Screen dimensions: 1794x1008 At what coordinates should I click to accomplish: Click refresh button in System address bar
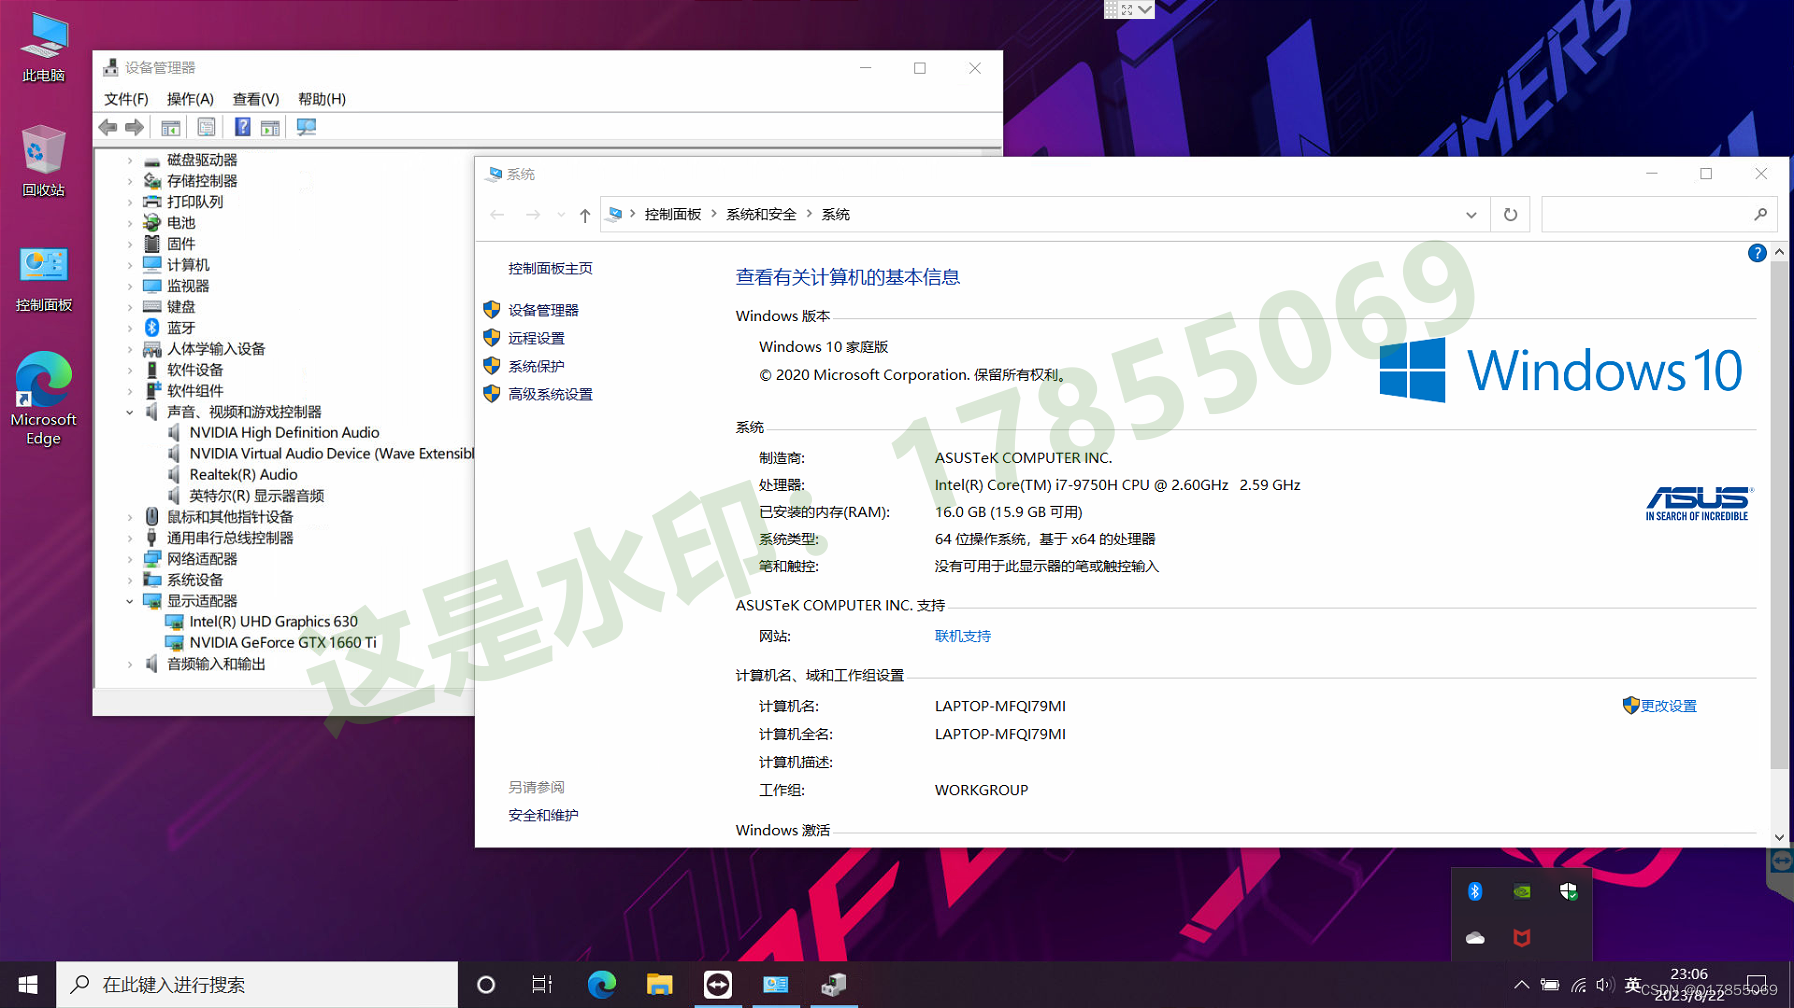tap(1510, 214)
